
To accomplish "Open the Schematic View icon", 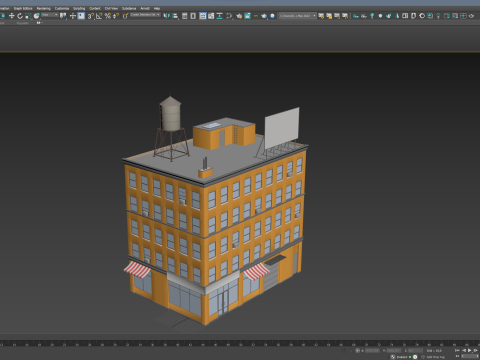I will coord(219,16).
